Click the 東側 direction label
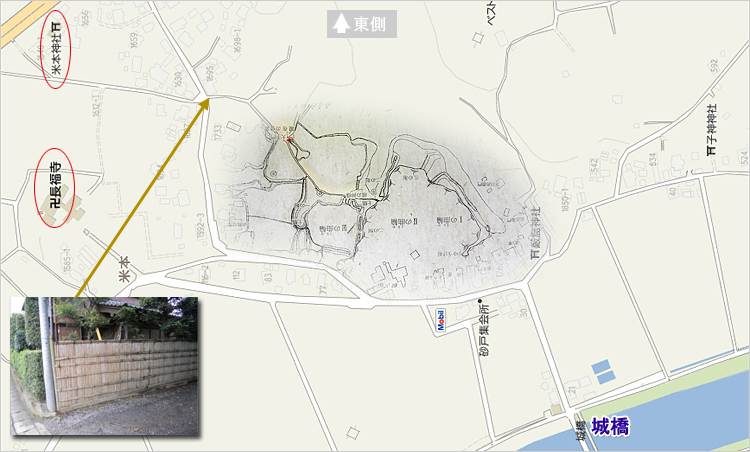Image resolution: width=750 pixels, height=452 pixels. [373, 25]
